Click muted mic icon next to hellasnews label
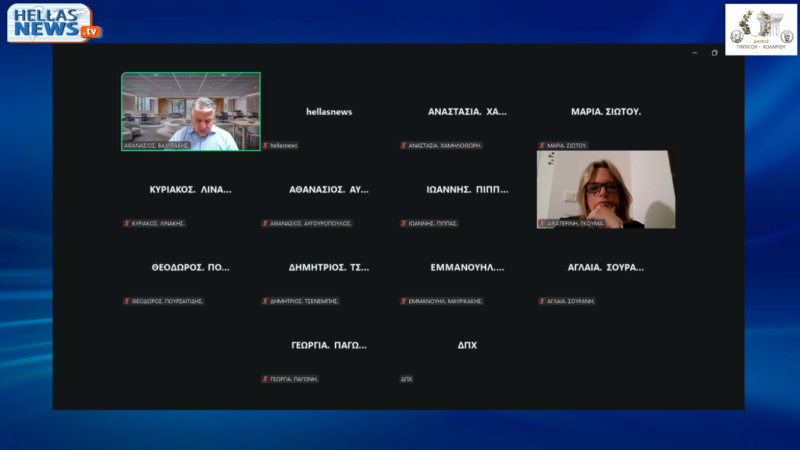Viewport: 800px width, 450px height. point(265,145)
